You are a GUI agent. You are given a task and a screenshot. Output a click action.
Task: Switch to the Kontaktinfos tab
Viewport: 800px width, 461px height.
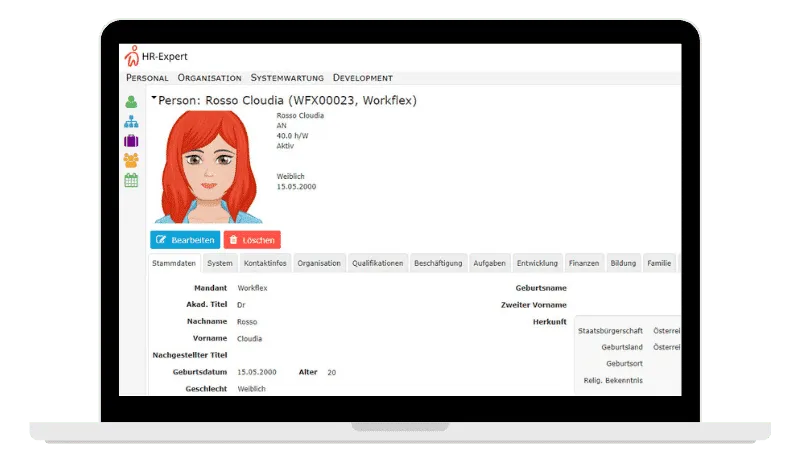click(265, 264)
